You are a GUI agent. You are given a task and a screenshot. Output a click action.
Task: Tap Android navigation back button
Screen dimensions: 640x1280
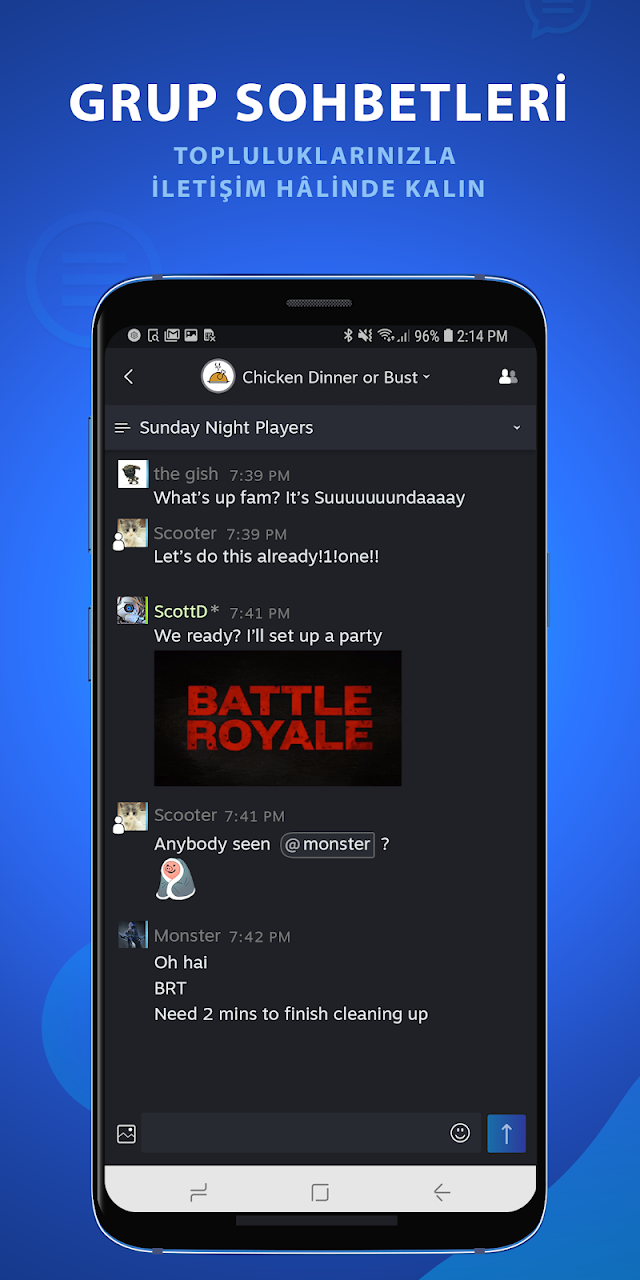441,1192
